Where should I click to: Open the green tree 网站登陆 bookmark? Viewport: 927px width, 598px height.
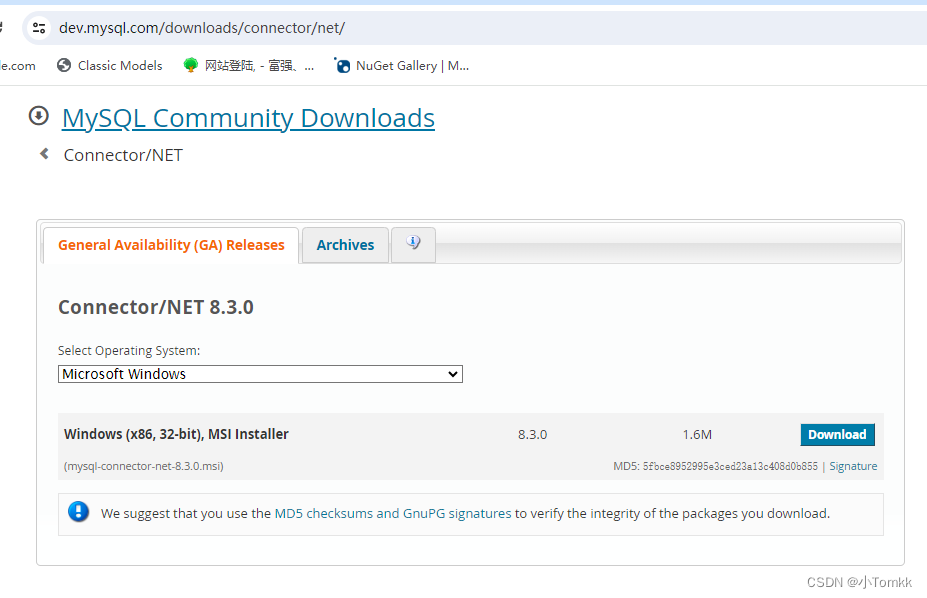(x=191, y=66)
